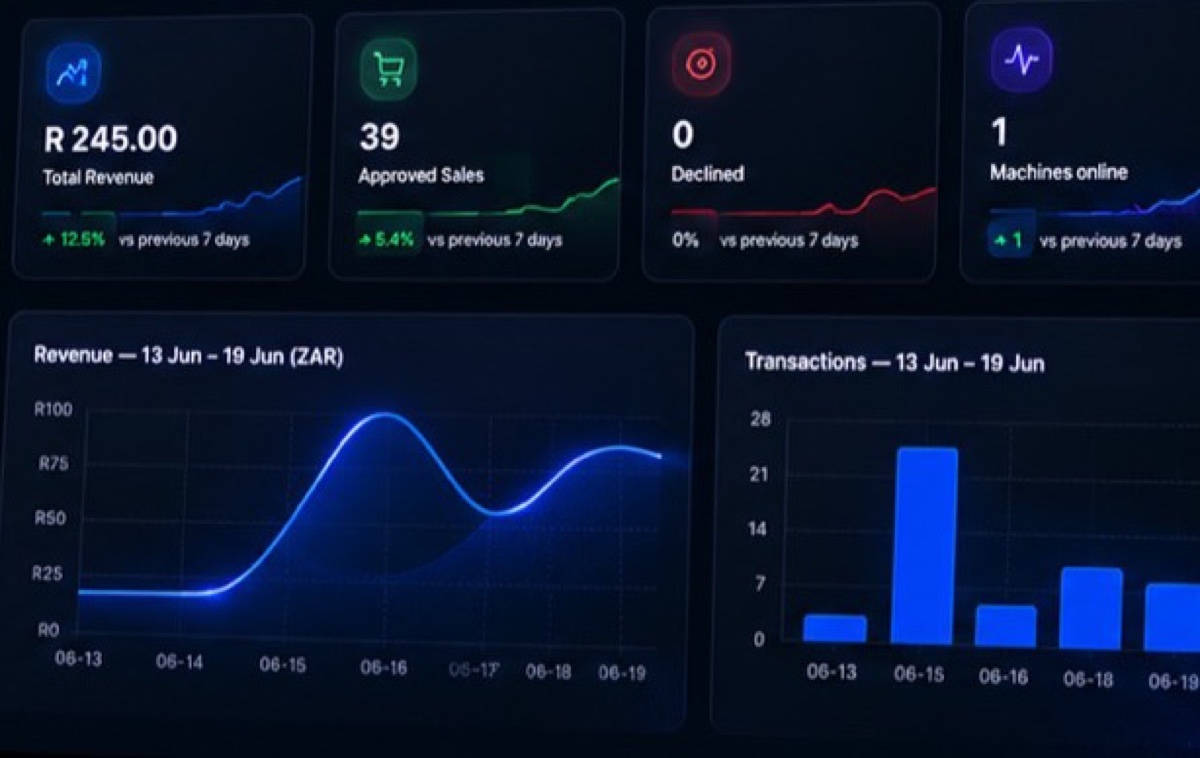The height and width of the screenshot is (758, 1200).
Task: Click the Revenue chart title
Action: (188, 356)
